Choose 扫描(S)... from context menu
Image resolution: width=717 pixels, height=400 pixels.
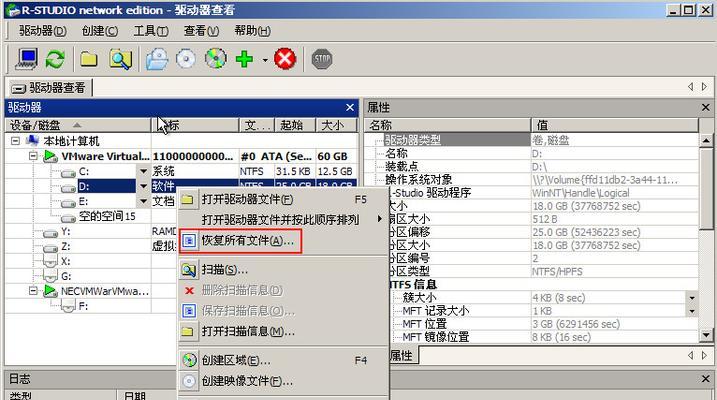[x=283, y=270]
